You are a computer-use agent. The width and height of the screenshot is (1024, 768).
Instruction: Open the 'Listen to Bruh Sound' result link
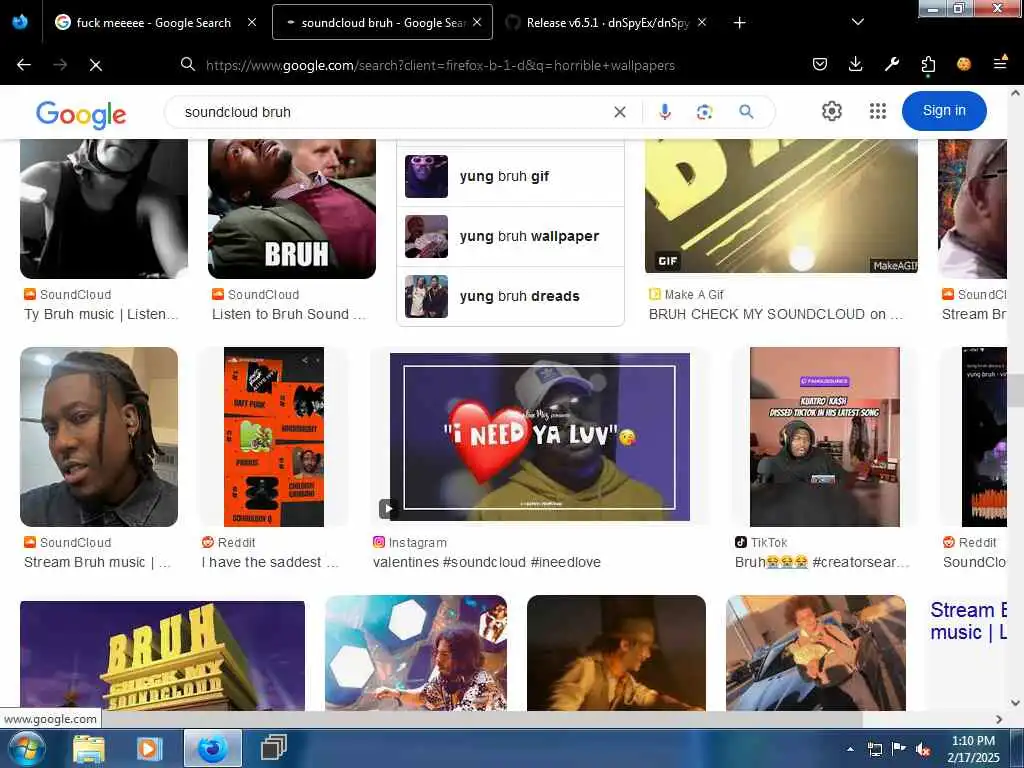[289, 314]
